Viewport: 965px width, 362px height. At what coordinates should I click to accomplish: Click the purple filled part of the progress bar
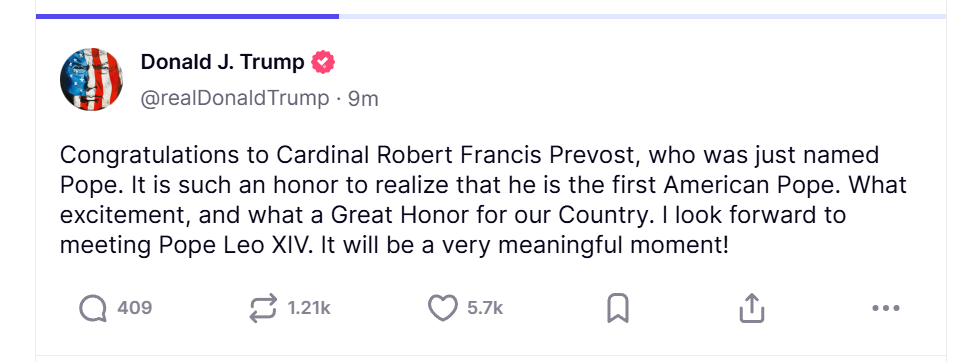pyautogui.click(x=187, y=16)
